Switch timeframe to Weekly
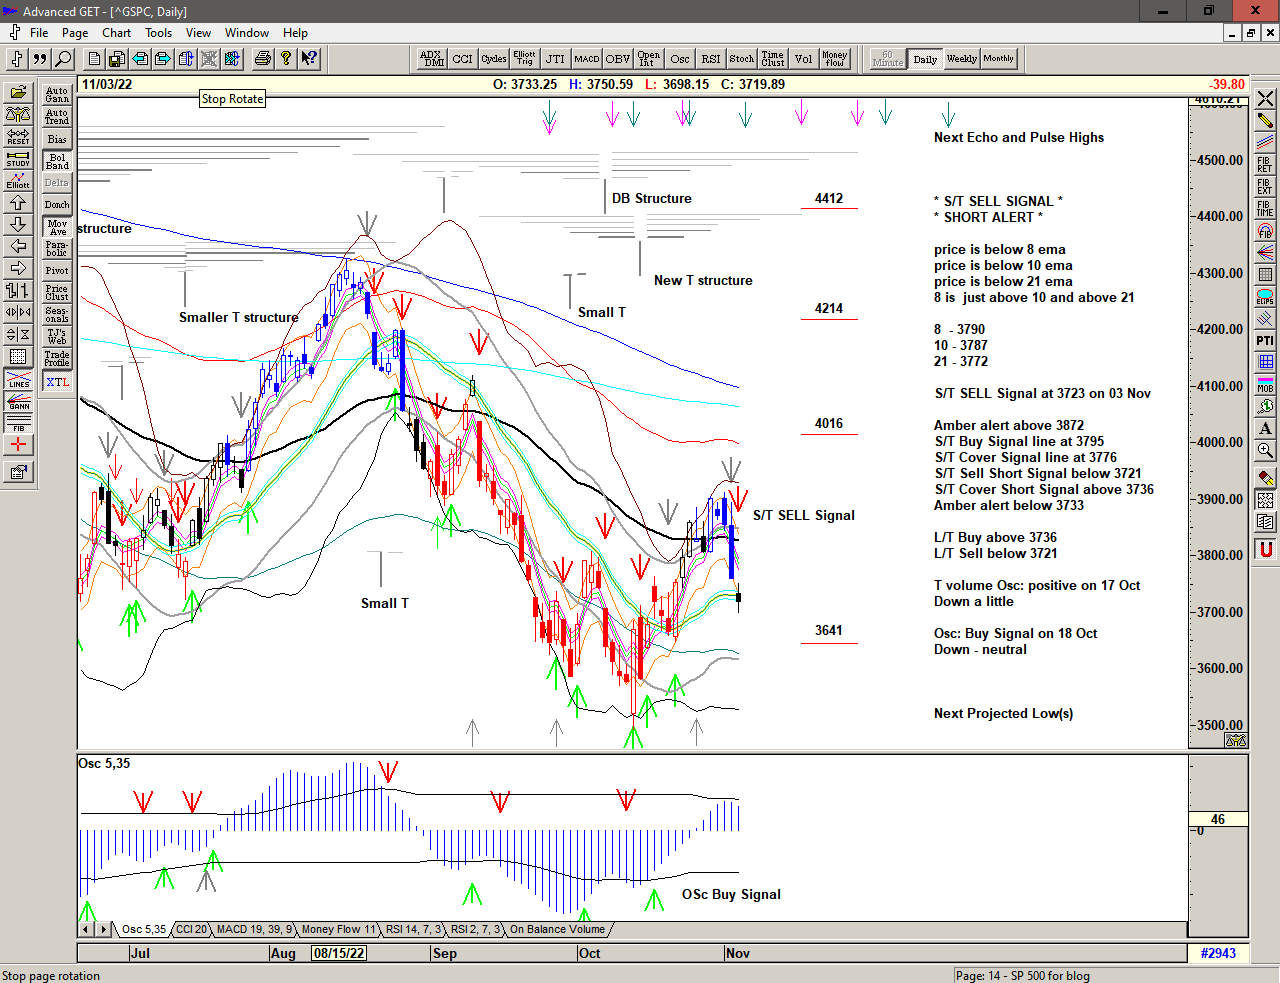Image resolution: width=1280 pixels, height=983 pixels. [x=961, y=59]
